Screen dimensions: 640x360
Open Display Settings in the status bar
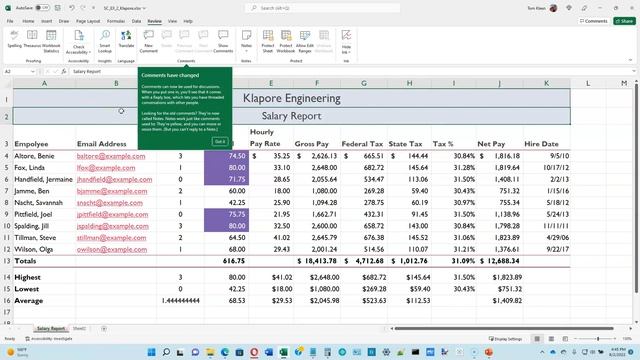505,339
